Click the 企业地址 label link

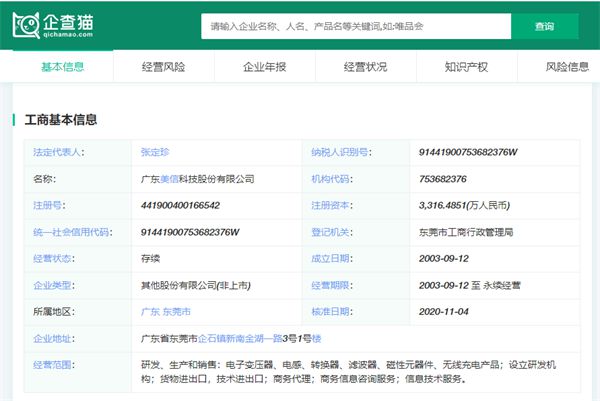click(52, 338)
